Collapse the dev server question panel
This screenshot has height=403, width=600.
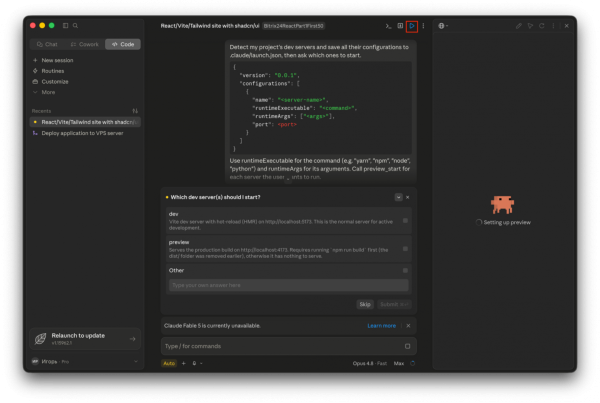tap(398, 197)
